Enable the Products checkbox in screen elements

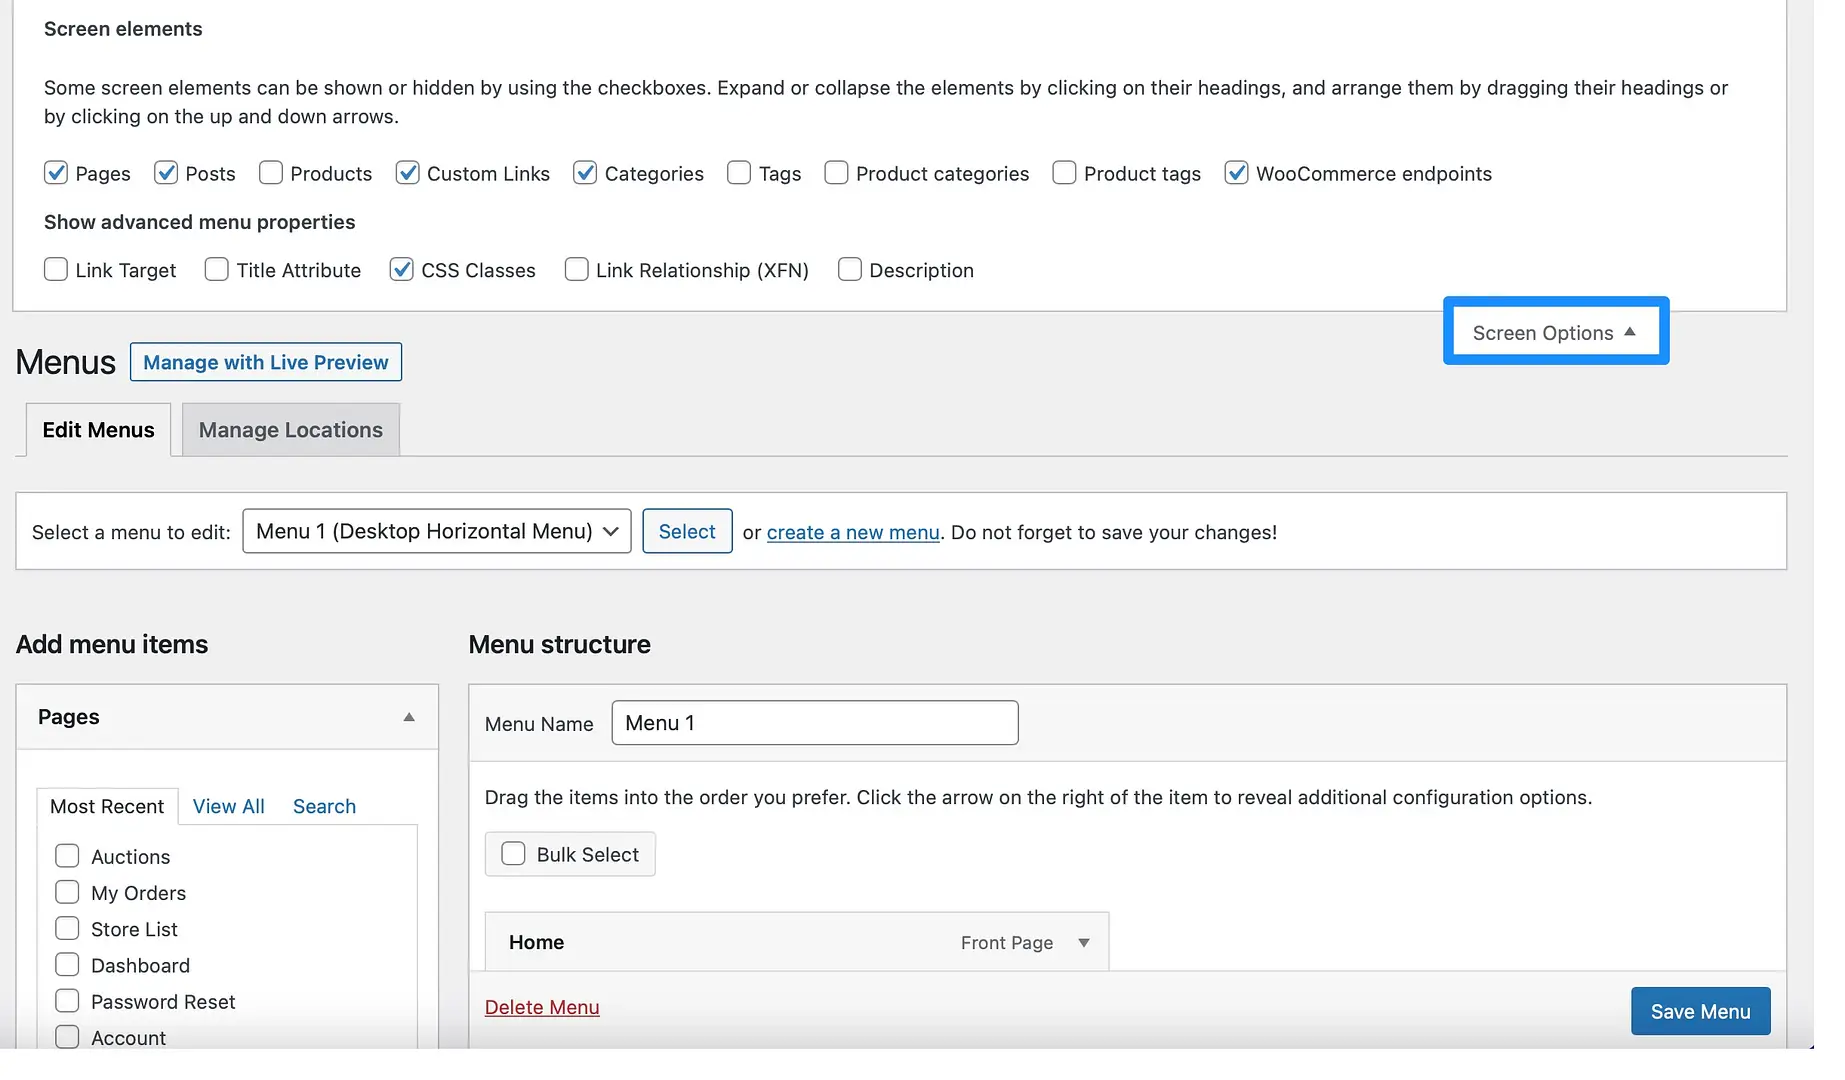coord(270,173)
